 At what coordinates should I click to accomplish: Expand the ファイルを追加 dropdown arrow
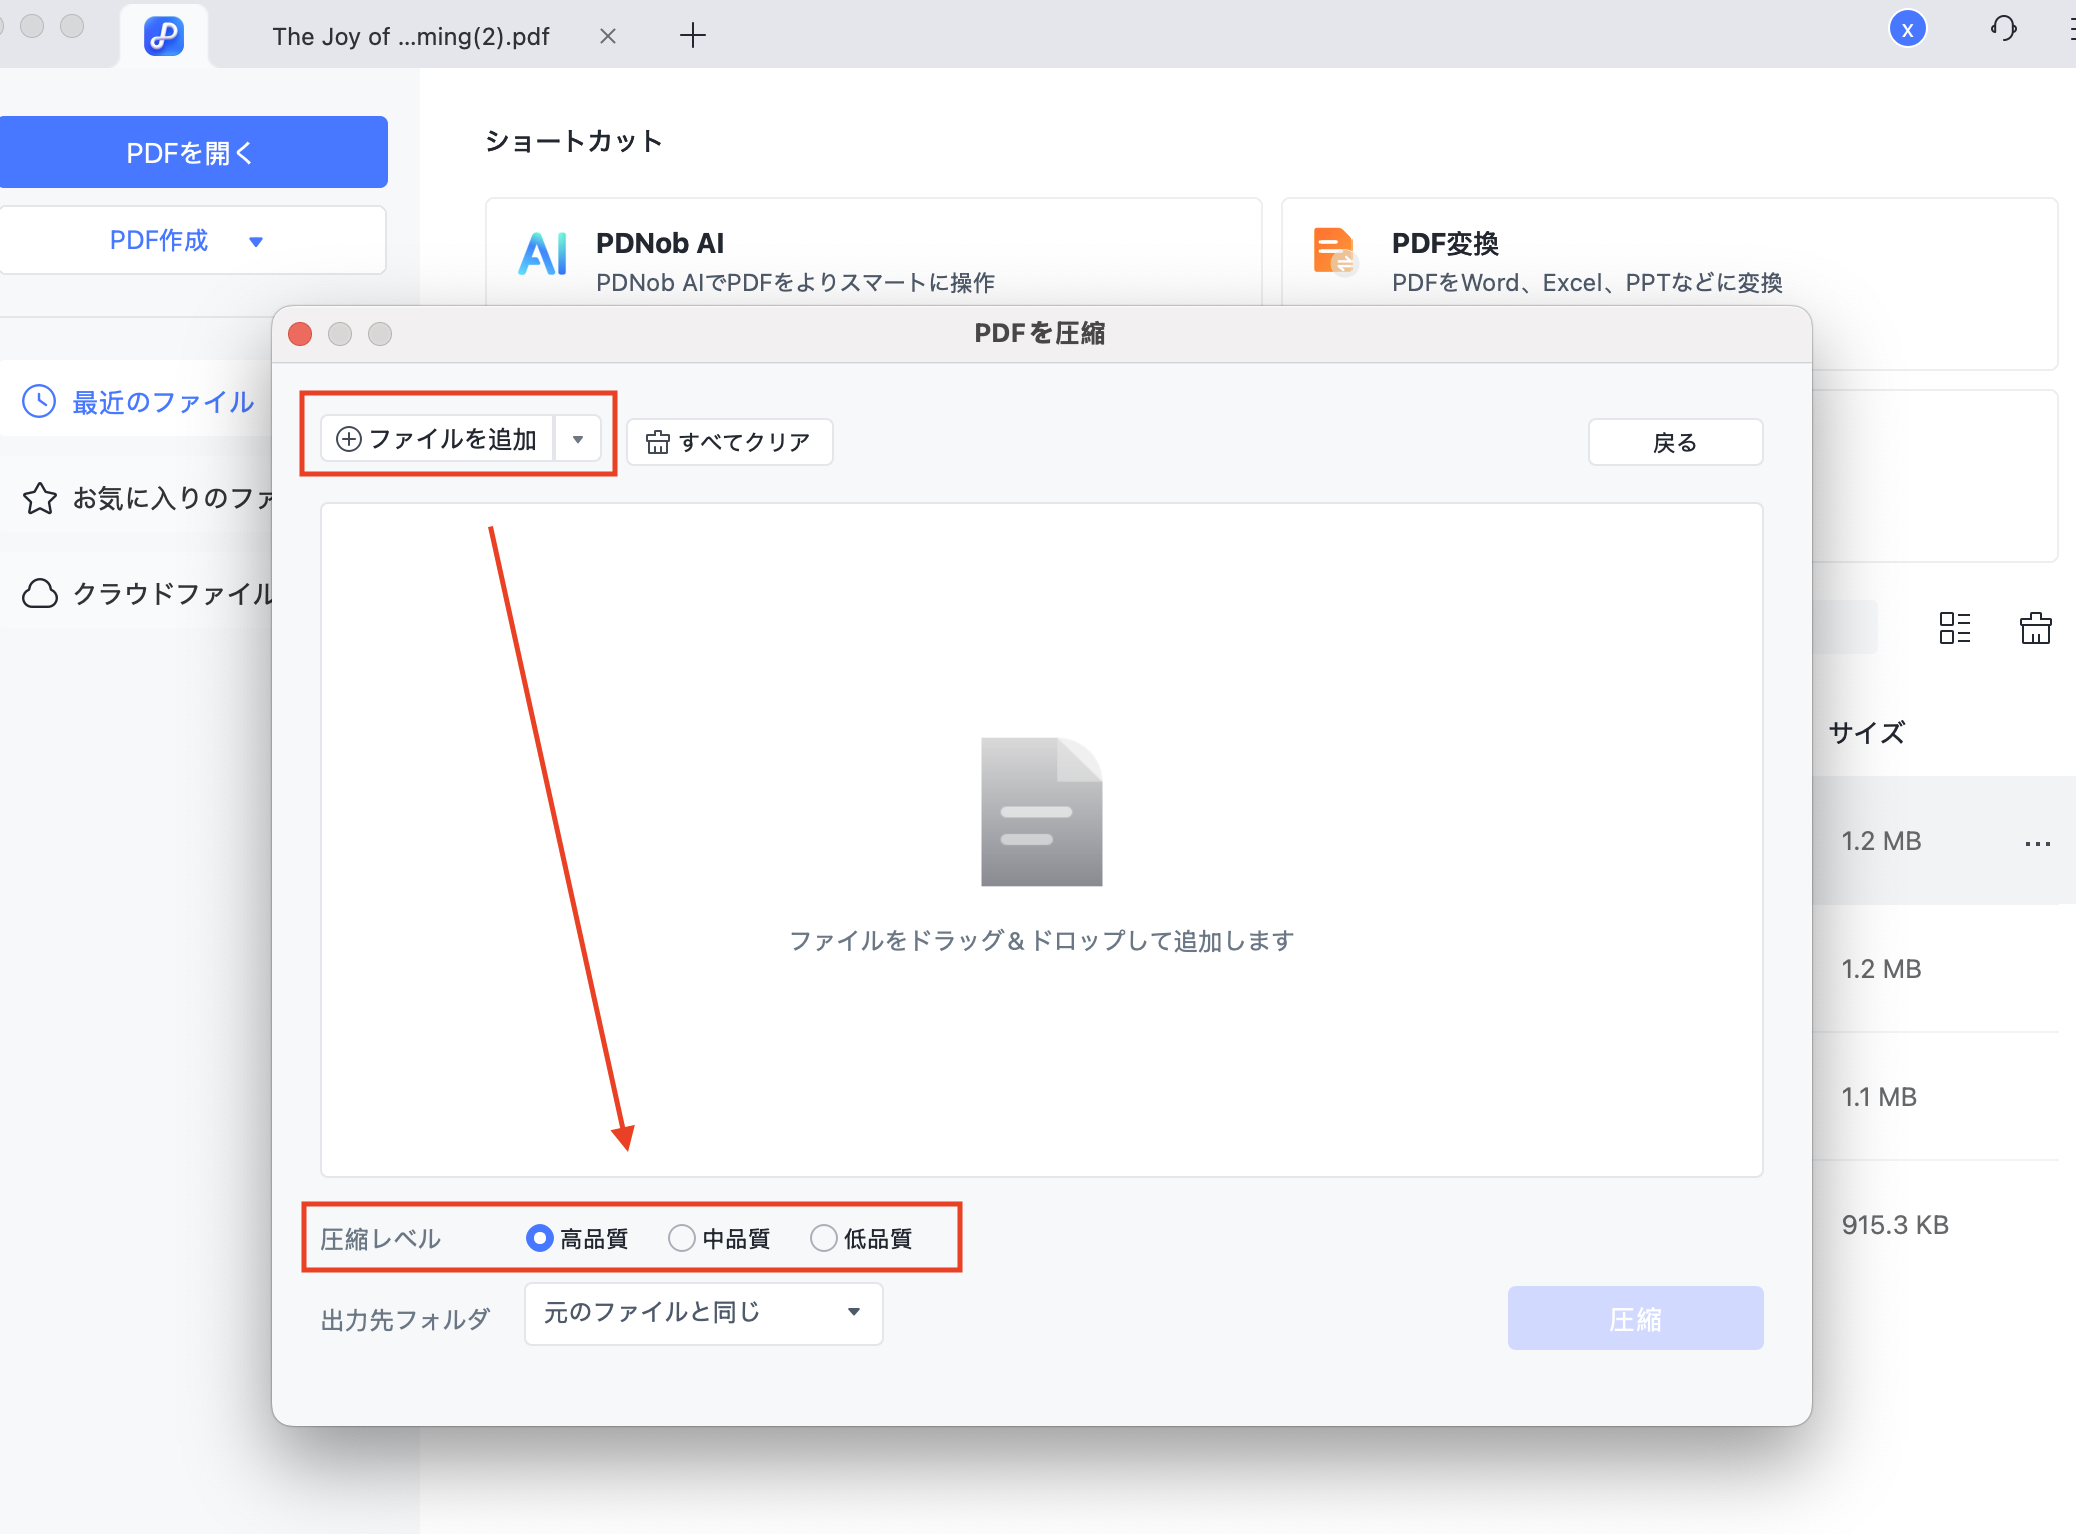(x=578, y=438)
